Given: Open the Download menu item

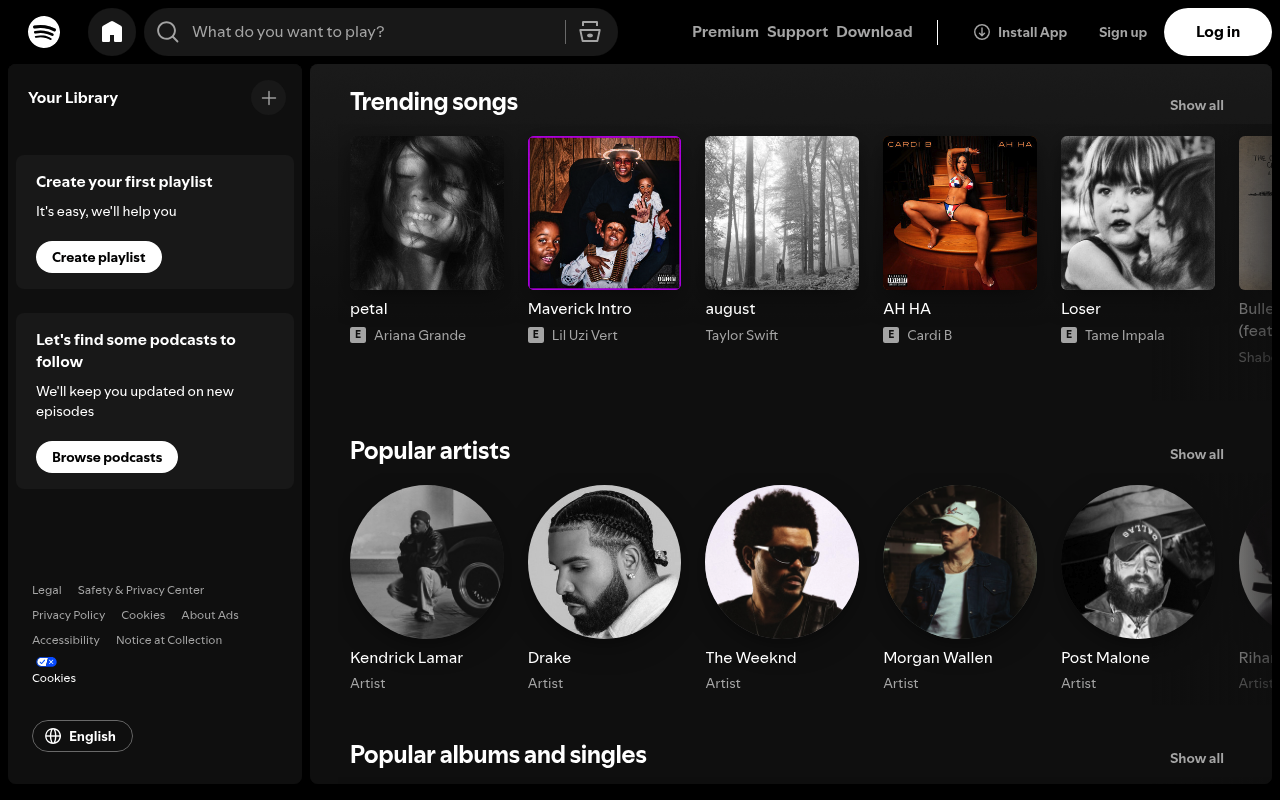Looking at the screenshot, I should [874, 32].
